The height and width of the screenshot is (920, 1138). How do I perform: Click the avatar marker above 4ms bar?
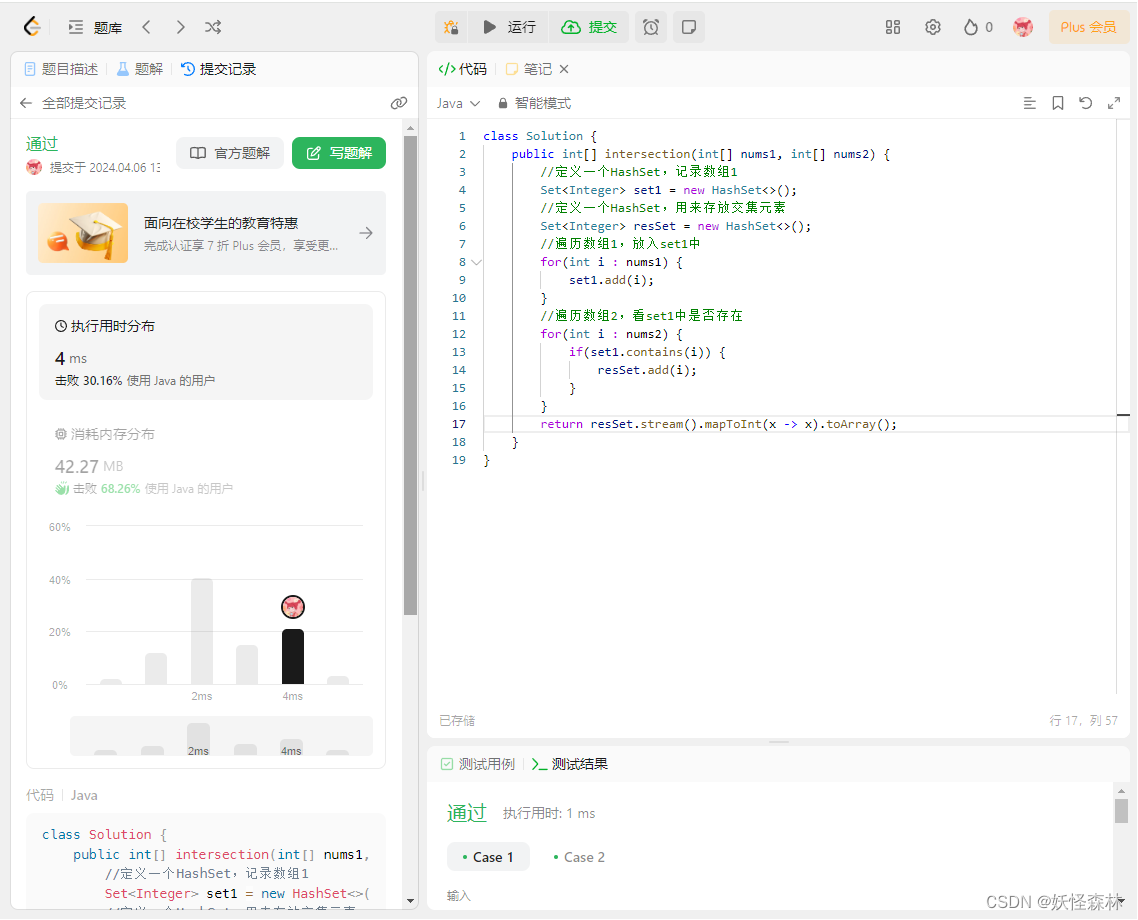(292, 607)
